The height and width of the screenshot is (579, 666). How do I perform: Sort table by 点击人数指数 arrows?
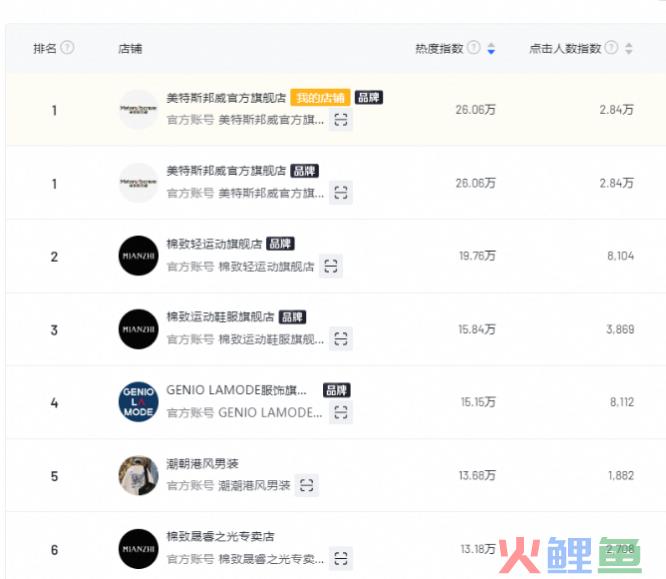[x=629, y=48]
